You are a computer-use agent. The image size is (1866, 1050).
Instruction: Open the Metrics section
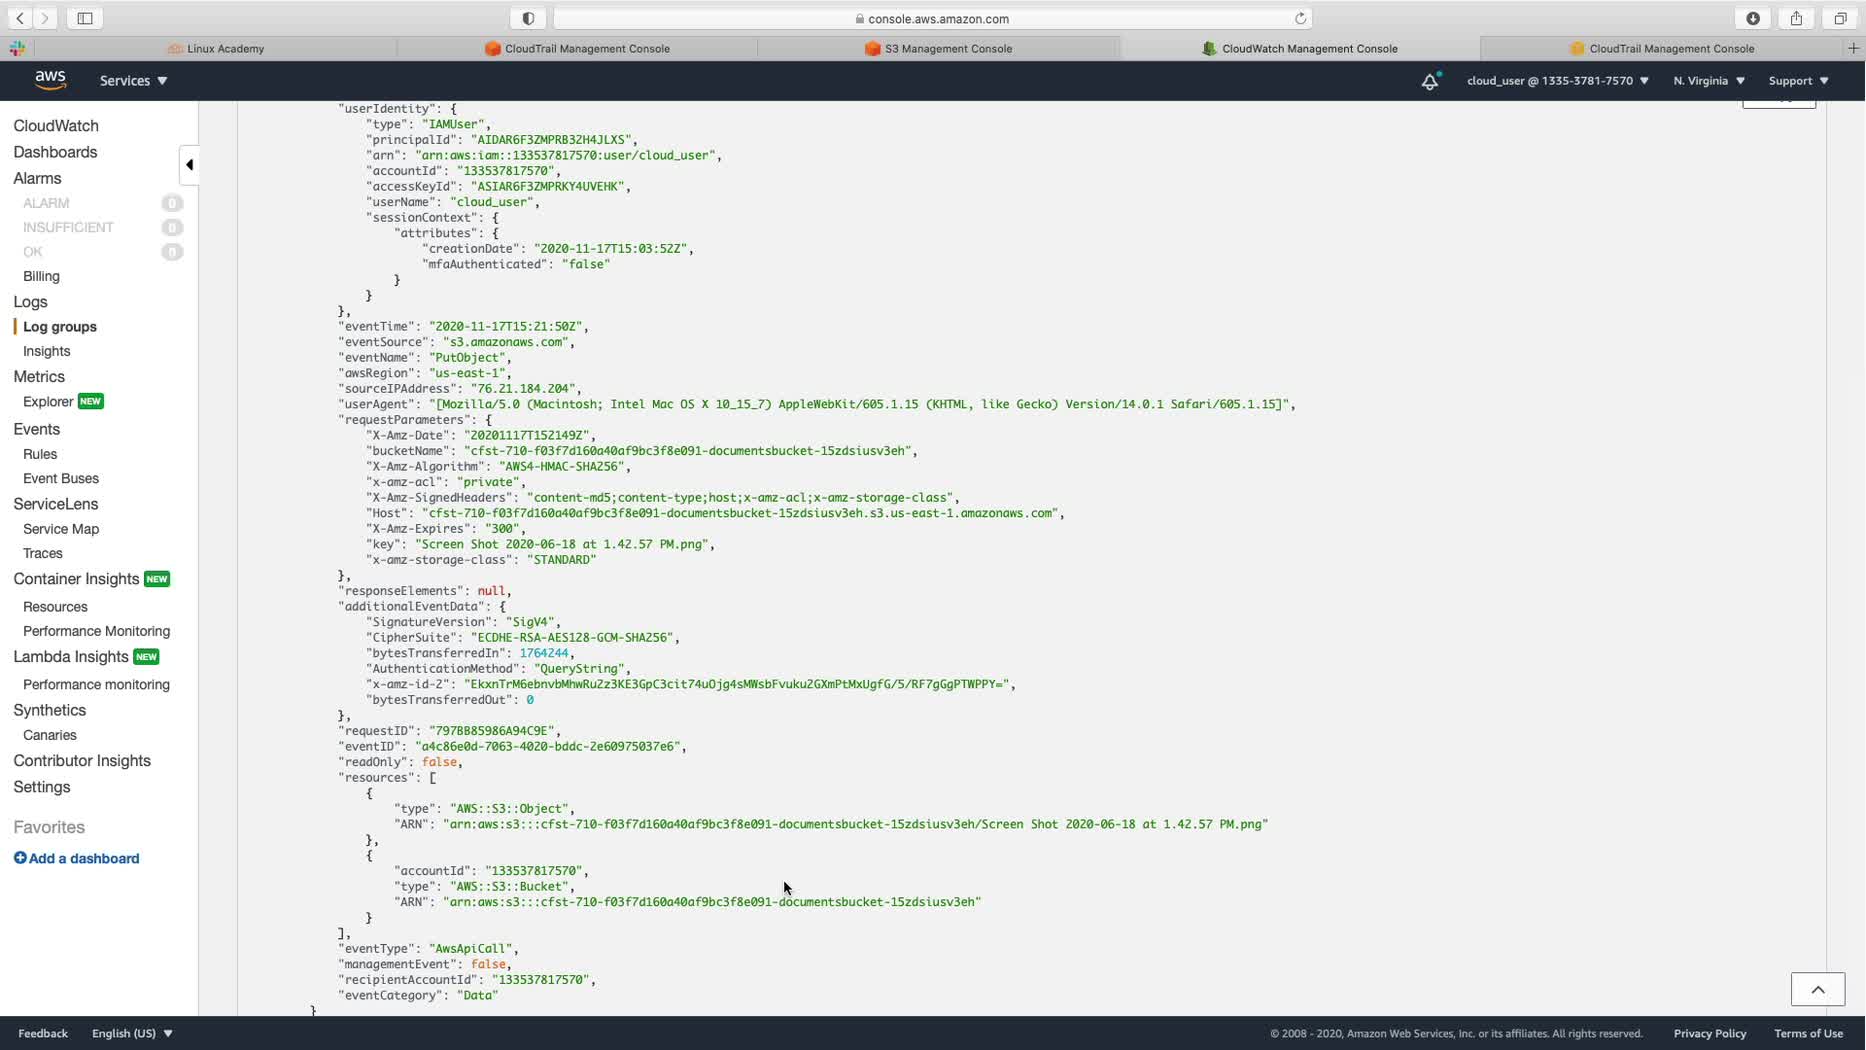point(39,377)
